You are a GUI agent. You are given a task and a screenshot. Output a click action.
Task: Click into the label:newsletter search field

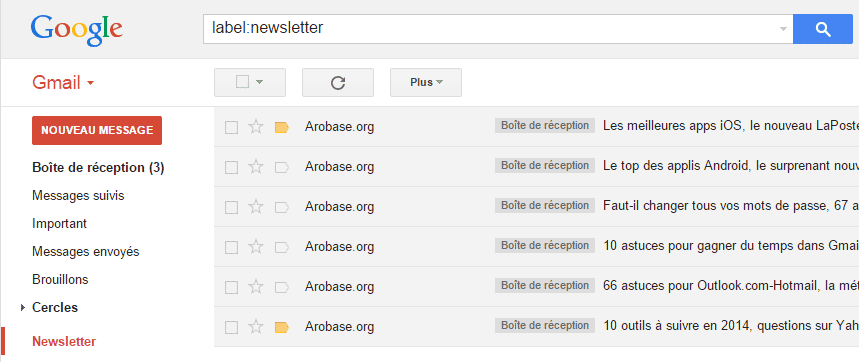(490, 28)
